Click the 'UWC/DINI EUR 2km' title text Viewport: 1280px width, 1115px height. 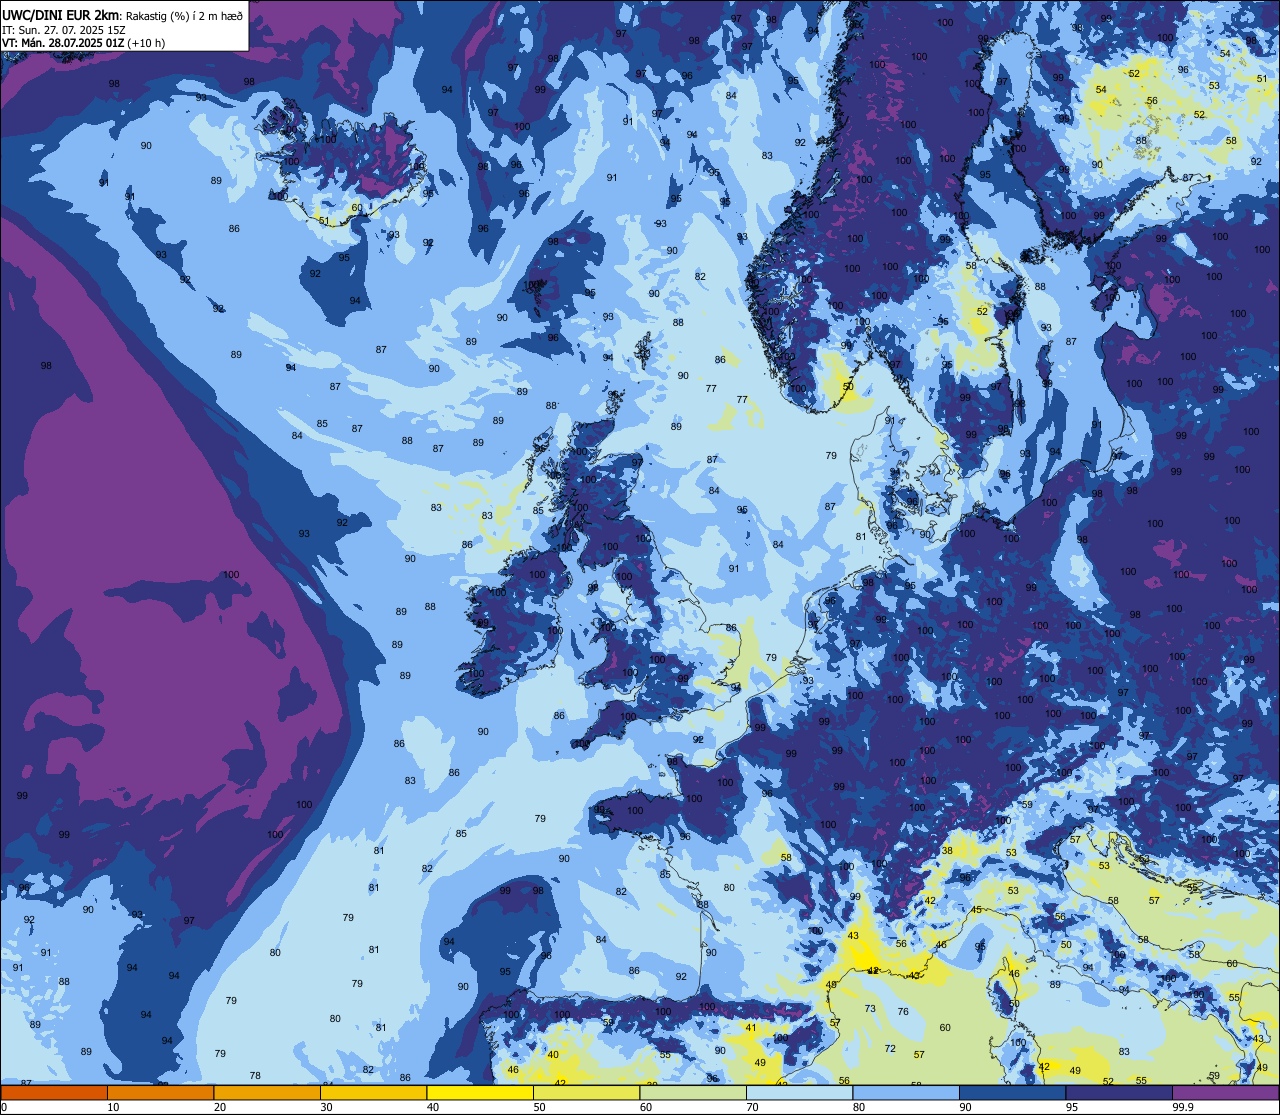[x=60, y=14]
